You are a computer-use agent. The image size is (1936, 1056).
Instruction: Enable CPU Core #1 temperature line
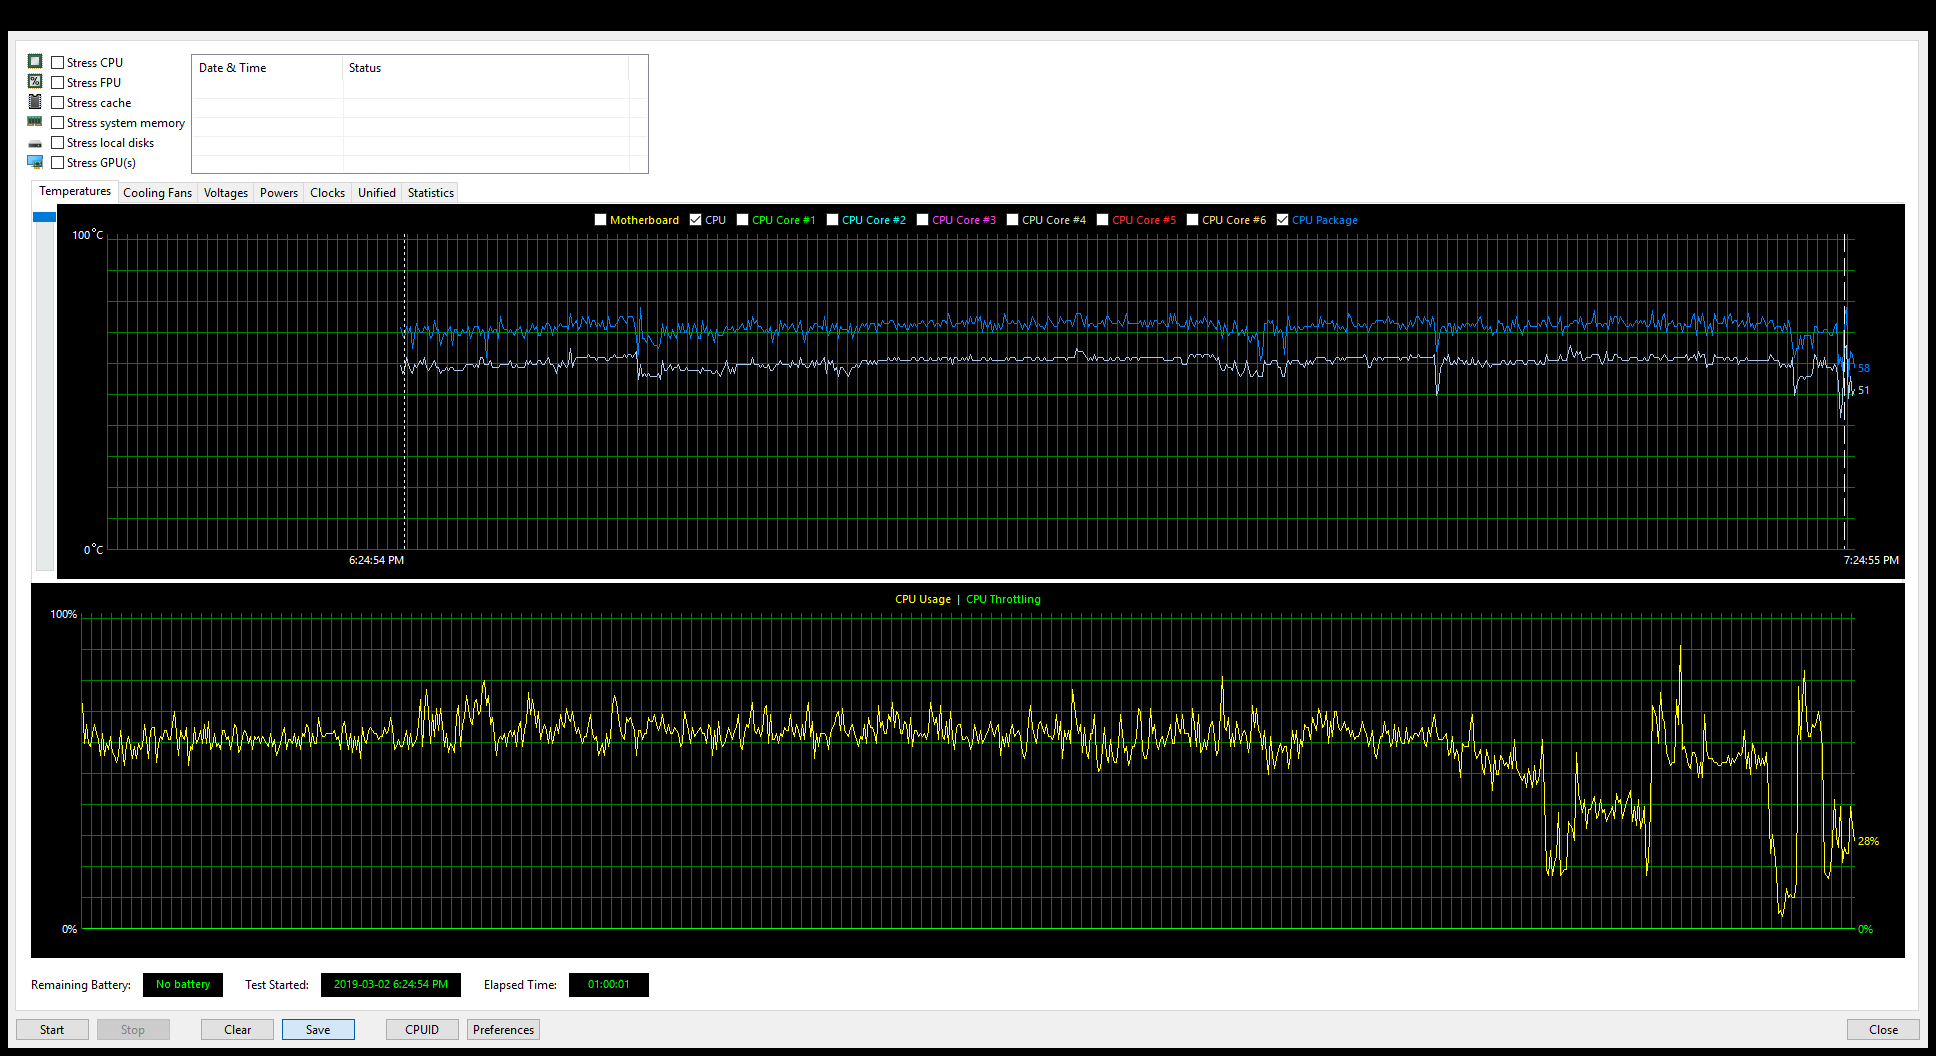(x=742, y=220)
